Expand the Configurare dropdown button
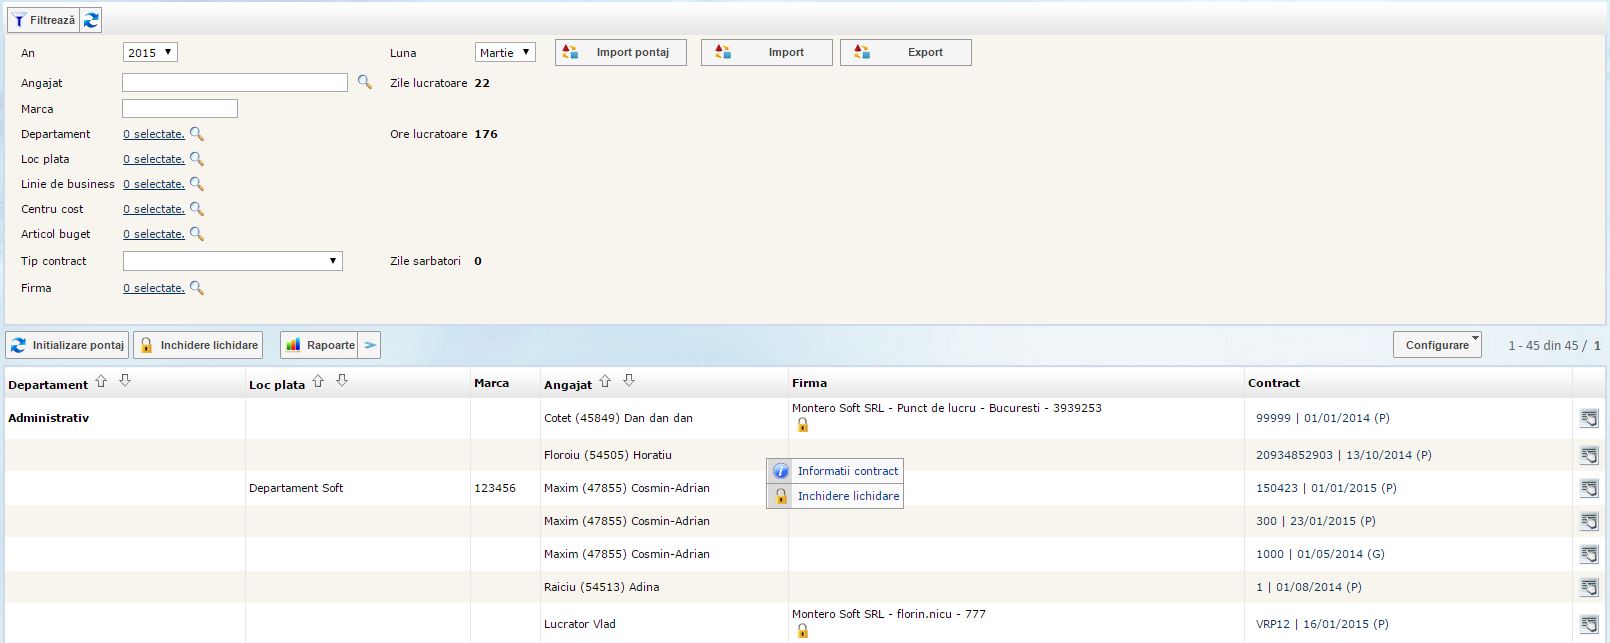Screen dimensions: 1610x643 click(1437, 345)
